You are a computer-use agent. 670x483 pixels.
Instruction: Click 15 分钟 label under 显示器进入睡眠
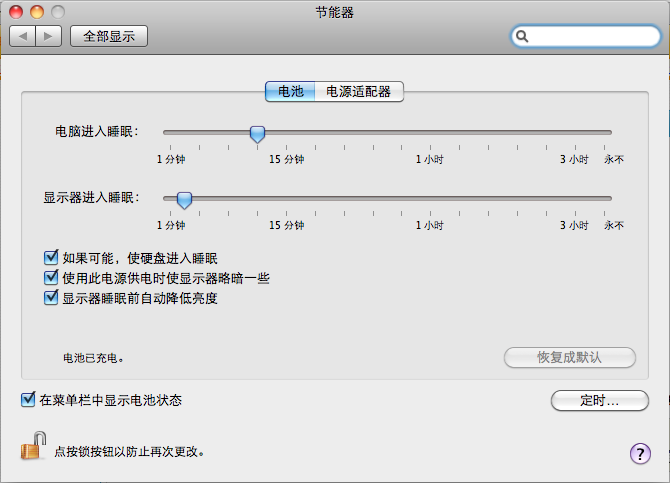point(286,225)
